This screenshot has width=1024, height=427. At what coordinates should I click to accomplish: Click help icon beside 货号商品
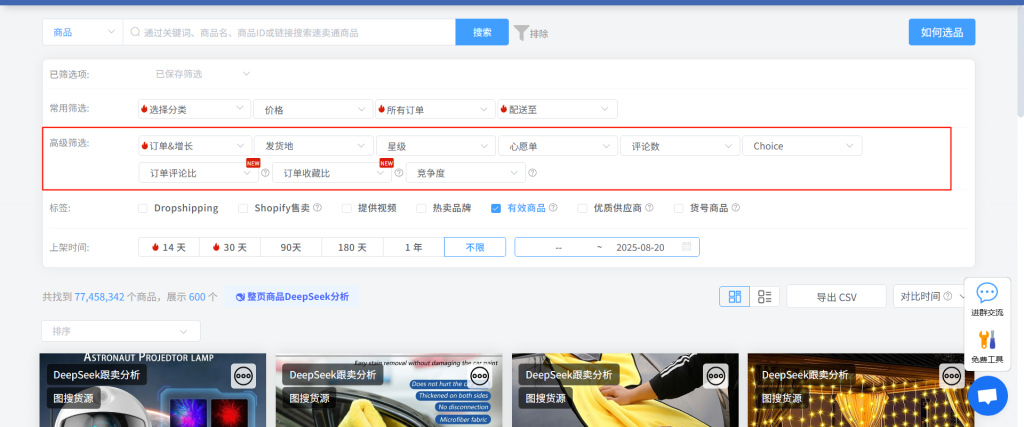click(x=735, y=208)
